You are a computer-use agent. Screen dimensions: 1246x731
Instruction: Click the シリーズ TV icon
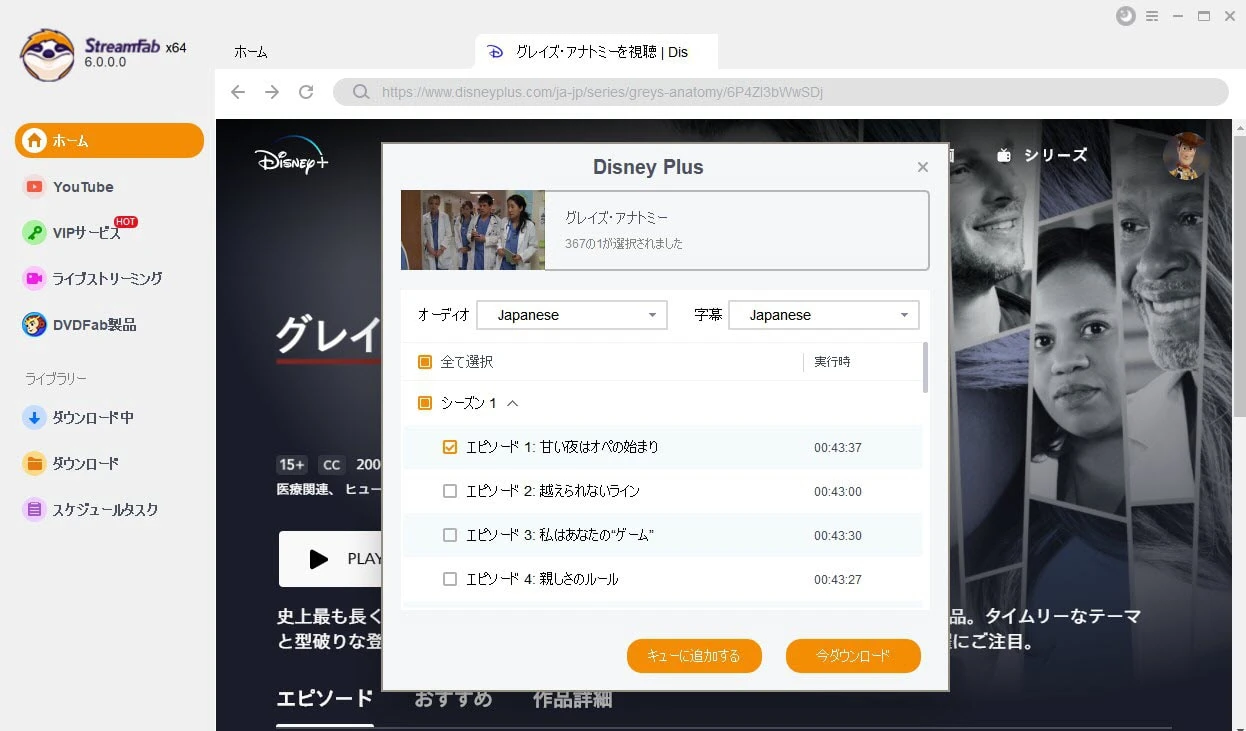[x=1004, y=155]
